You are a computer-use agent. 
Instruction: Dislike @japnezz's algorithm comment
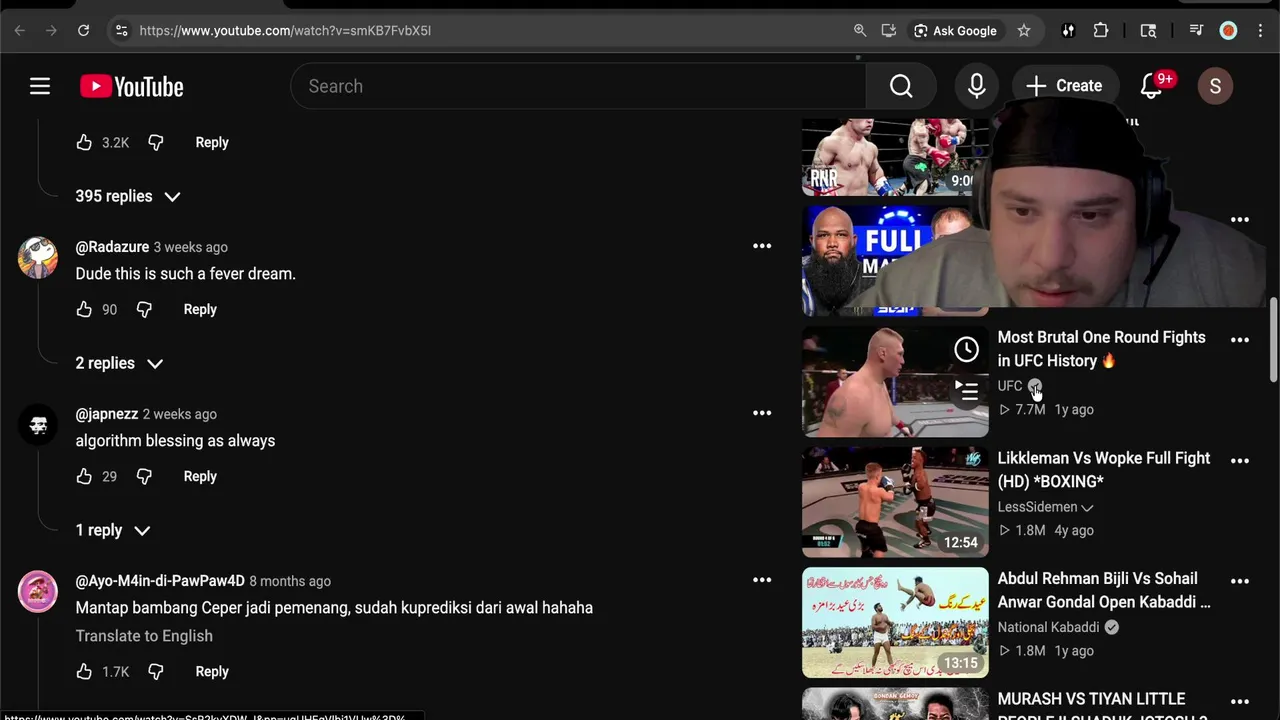coord(144,476)
